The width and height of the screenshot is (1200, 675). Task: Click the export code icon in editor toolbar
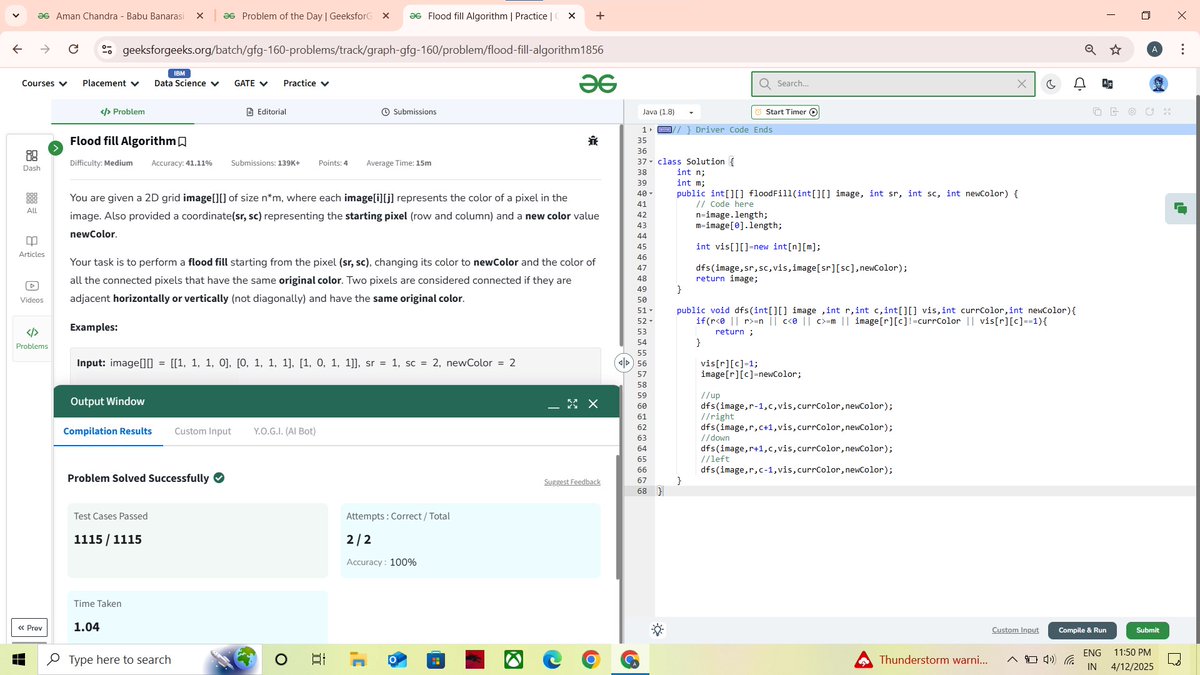point(1114,111)
